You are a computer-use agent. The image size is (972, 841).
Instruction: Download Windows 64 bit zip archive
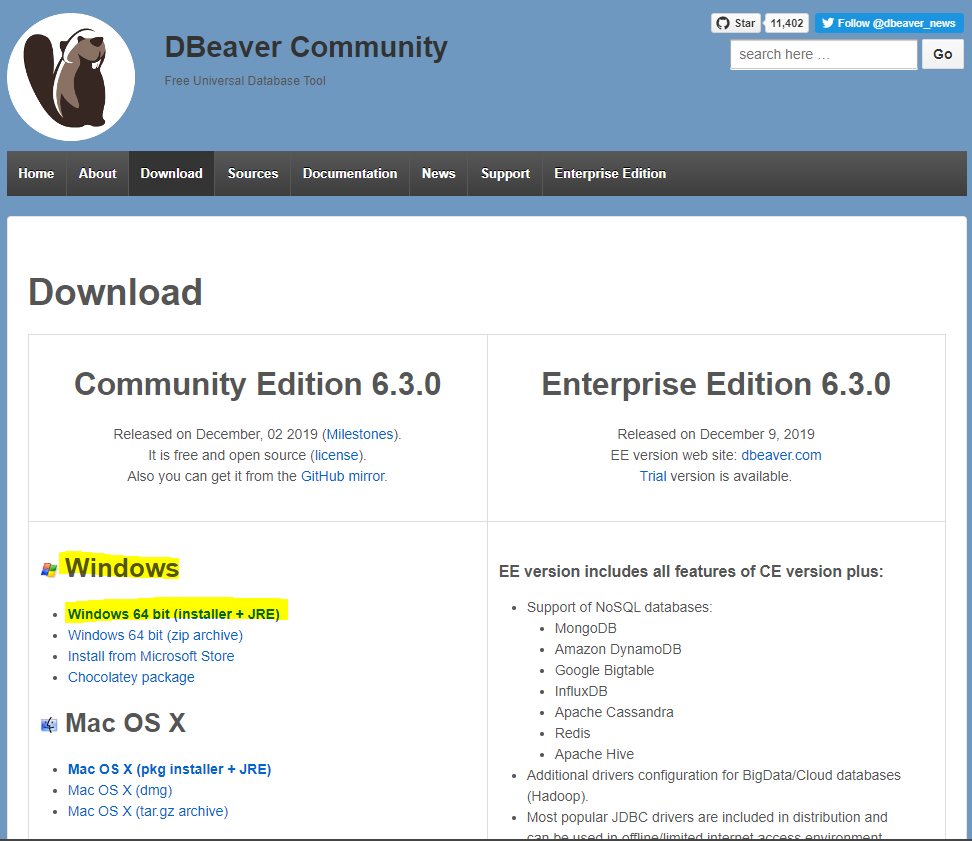pos(155,635)
